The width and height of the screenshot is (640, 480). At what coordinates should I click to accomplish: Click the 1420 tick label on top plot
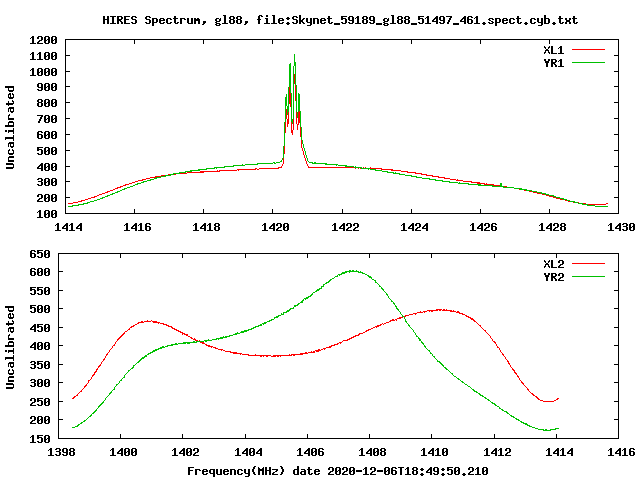(x=275, y=227)
